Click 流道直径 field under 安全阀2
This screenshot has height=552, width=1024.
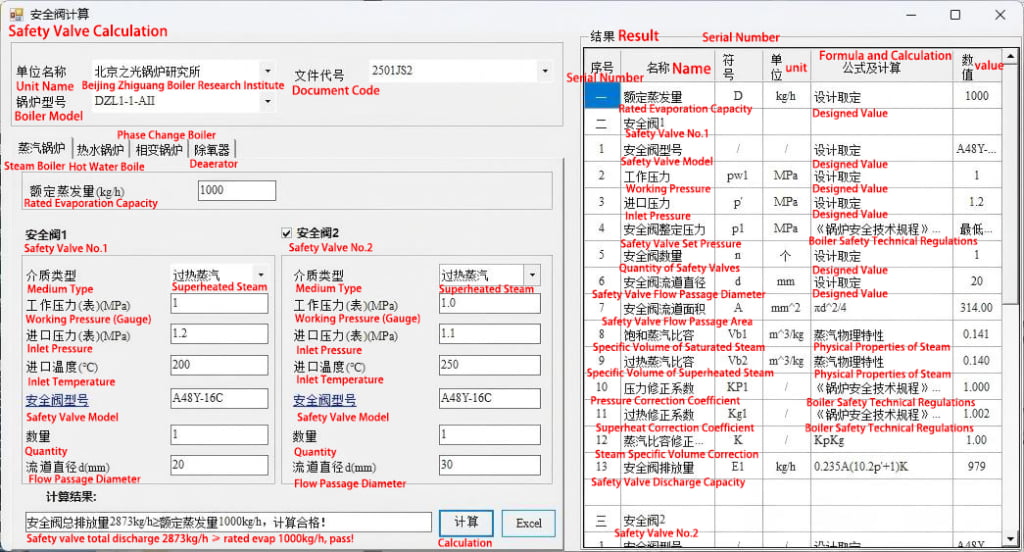click(489, 464)
